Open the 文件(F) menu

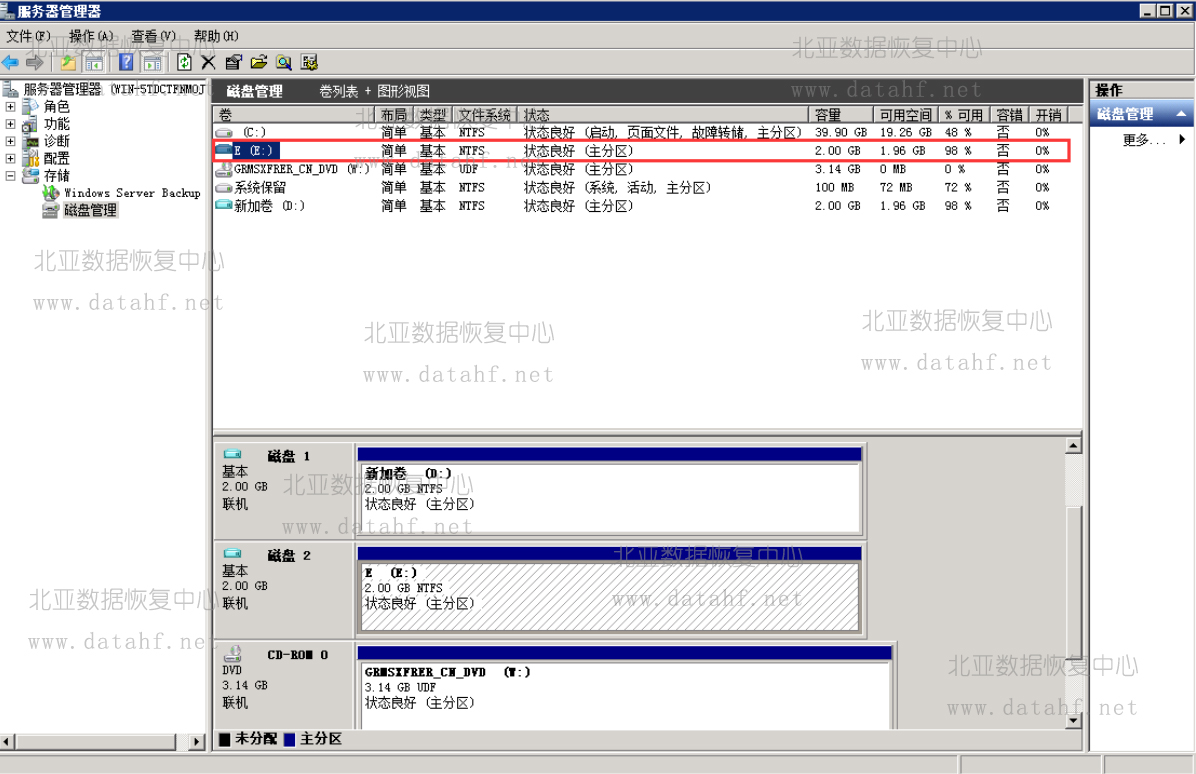click(x=28, y=36)
